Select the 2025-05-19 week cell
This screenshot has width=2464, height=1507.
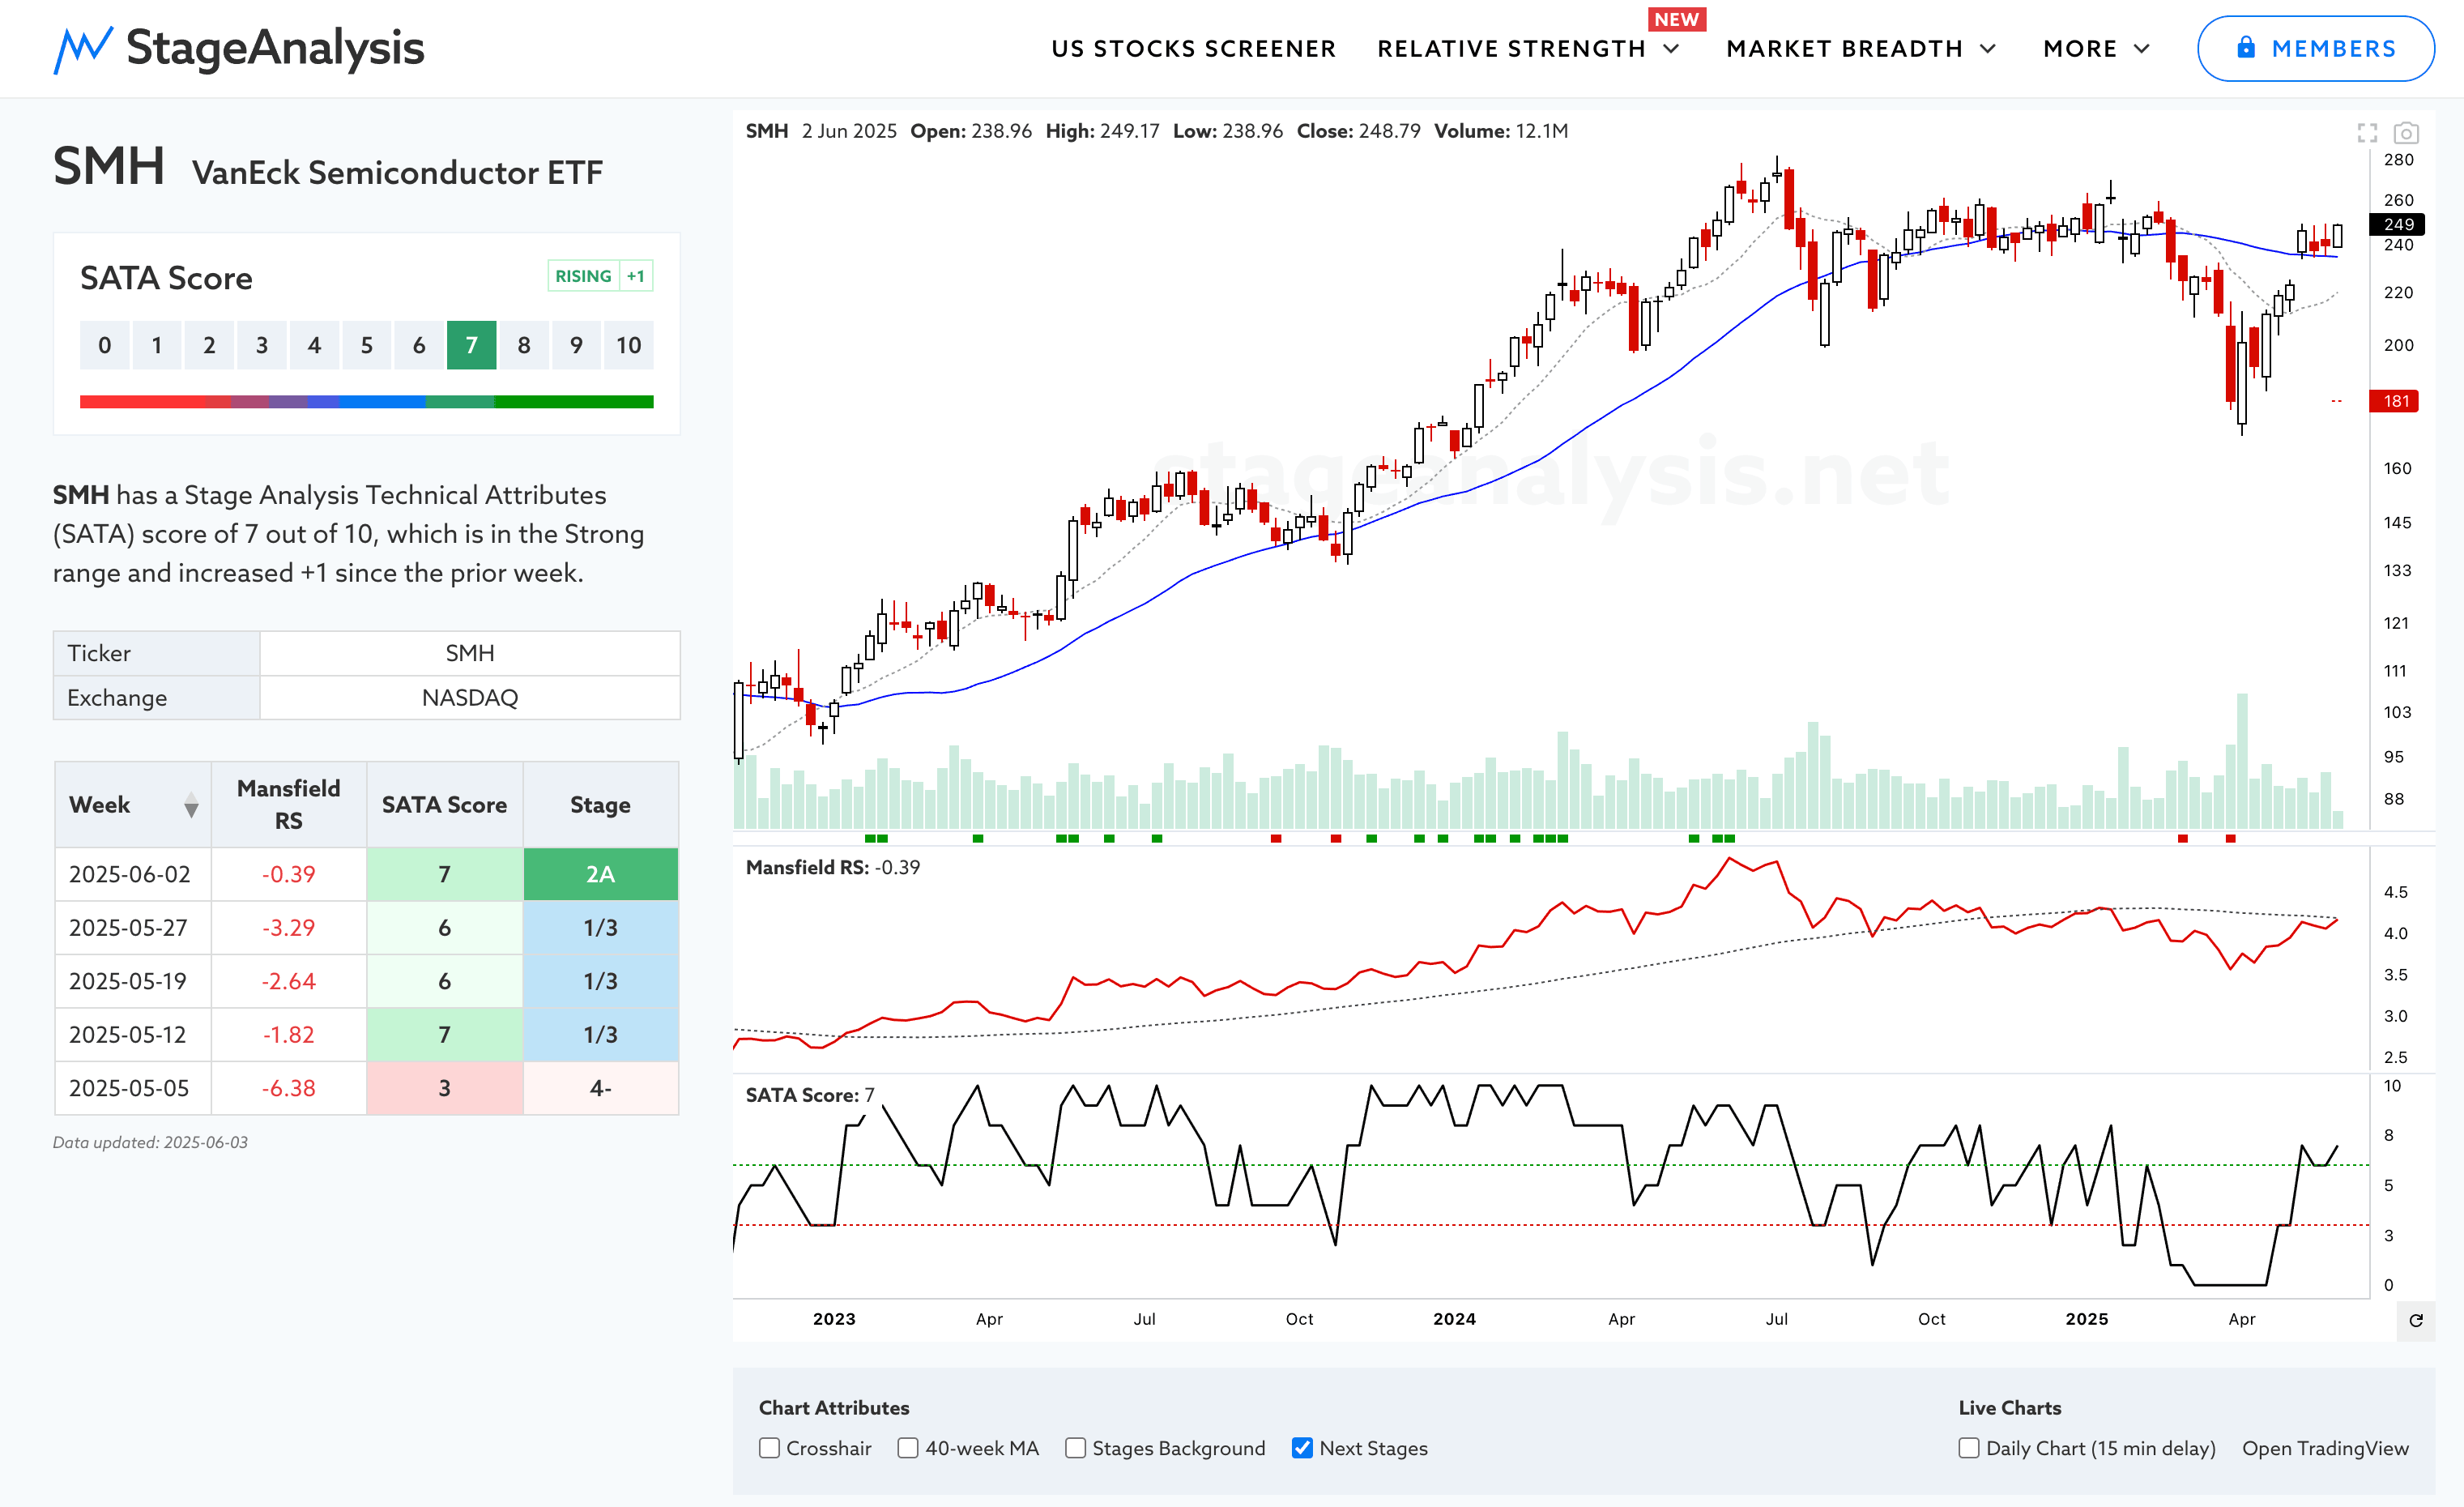[133, 982]
